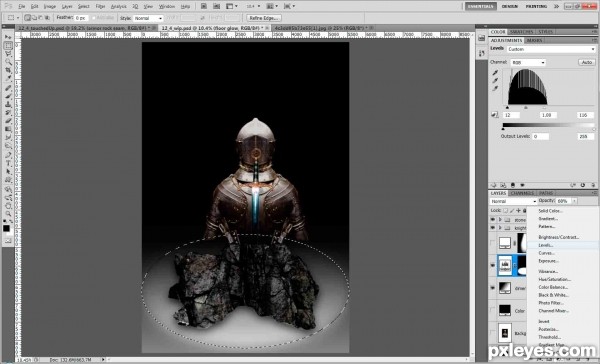Switch to the Swatches tab
600x364 pixels.
pos(521,32)
